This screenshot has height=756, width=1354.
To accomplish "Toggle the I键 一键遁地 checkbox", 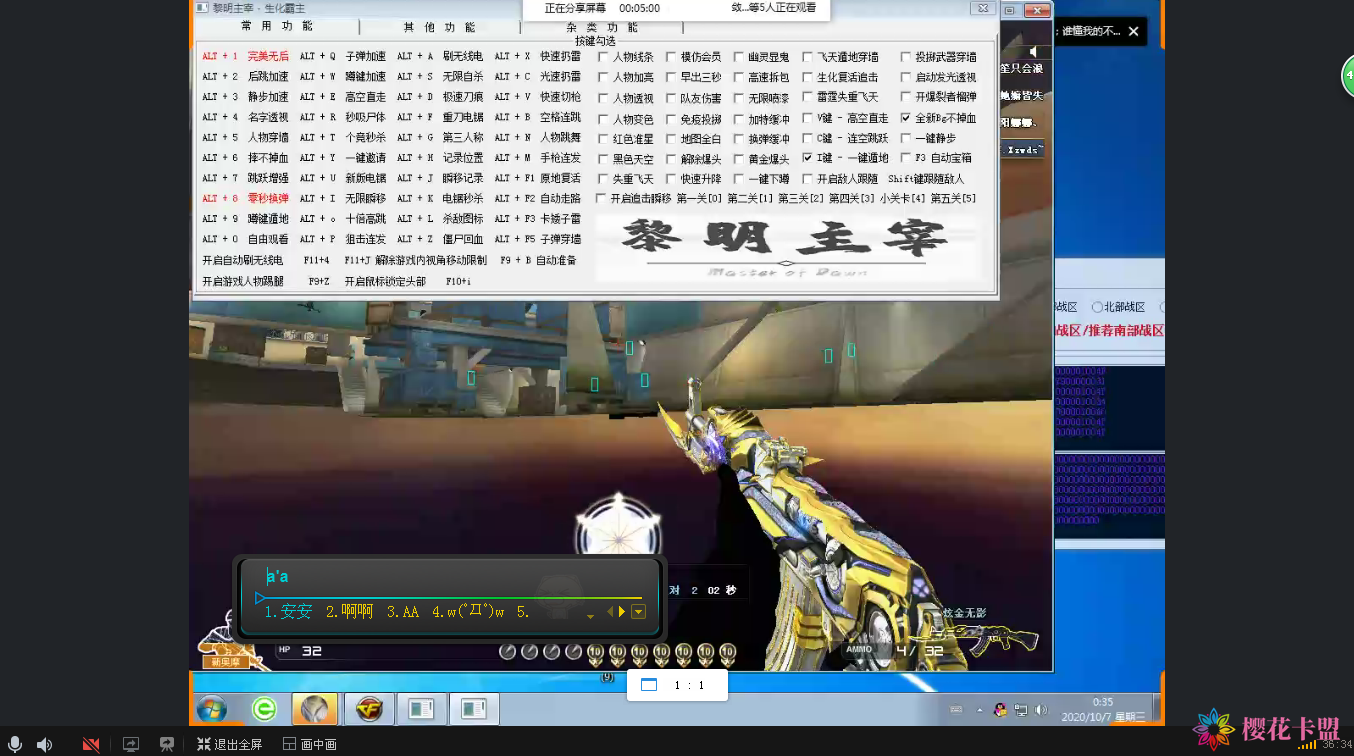I will click(807, 158).
